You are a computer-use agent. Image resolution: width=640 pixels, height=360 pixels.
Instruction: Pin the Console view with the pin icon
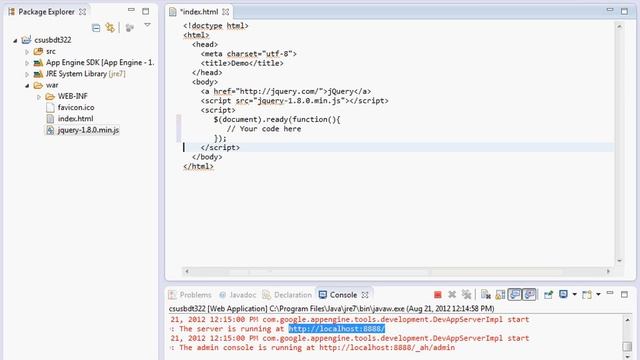coord(548,295)
